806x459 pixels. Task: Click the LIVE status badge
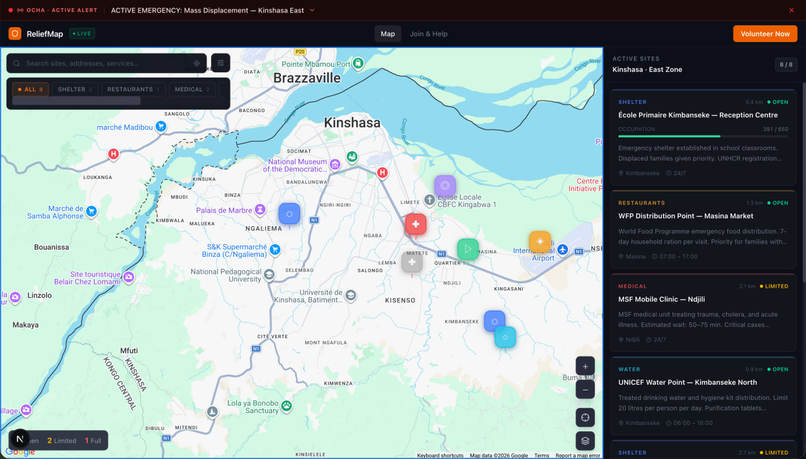(82, 33)
